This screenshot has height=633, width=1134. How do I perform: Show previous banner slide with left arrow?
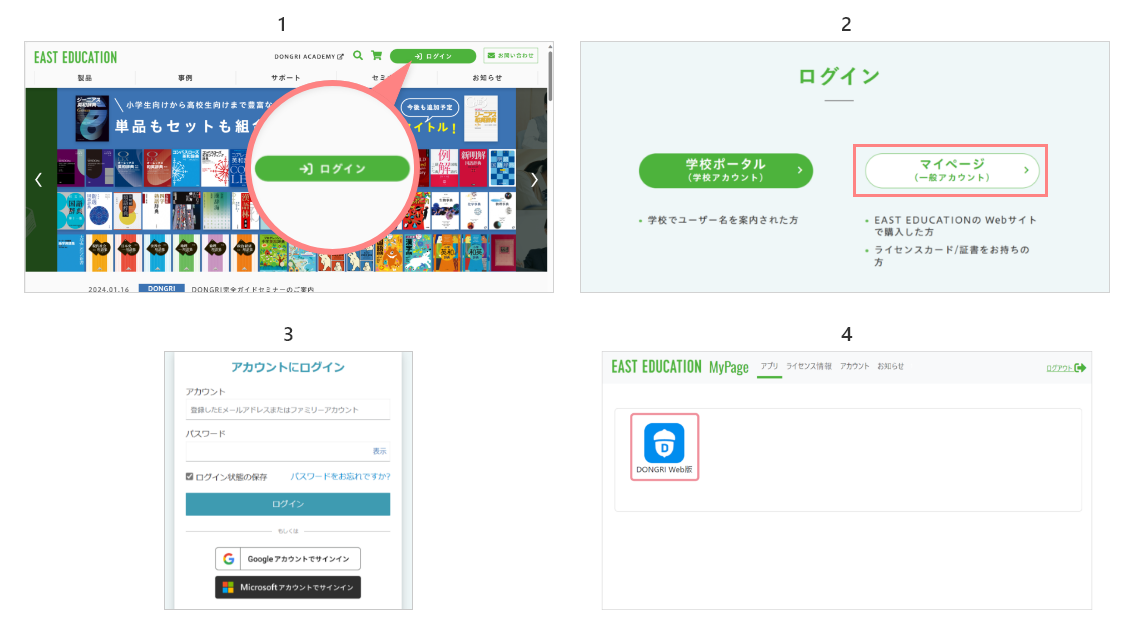39,179
